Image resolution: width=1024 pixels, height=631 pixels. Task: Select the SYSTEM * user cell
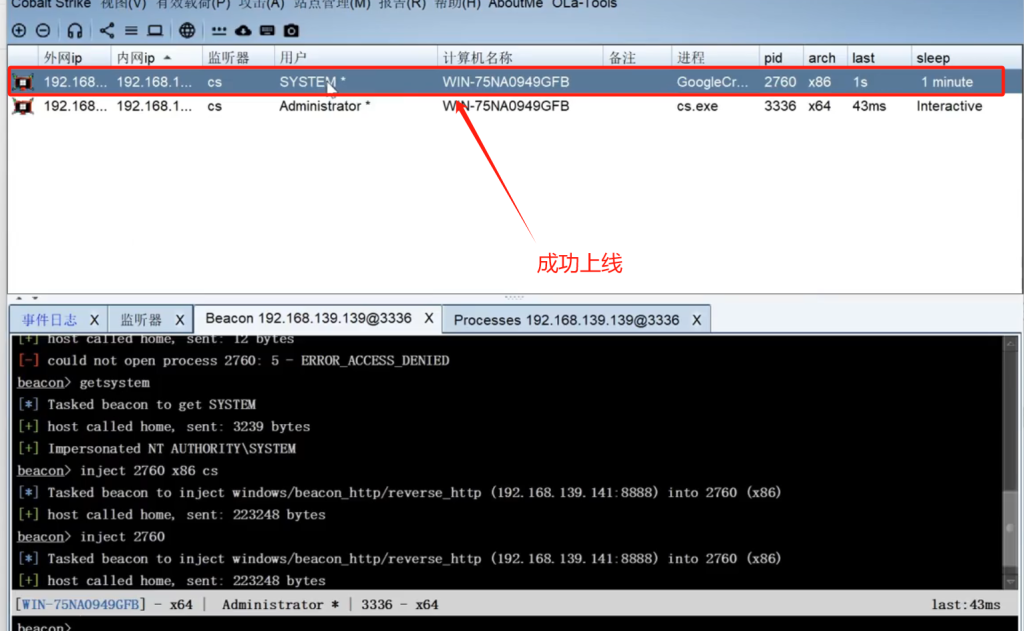click(312, 82)
